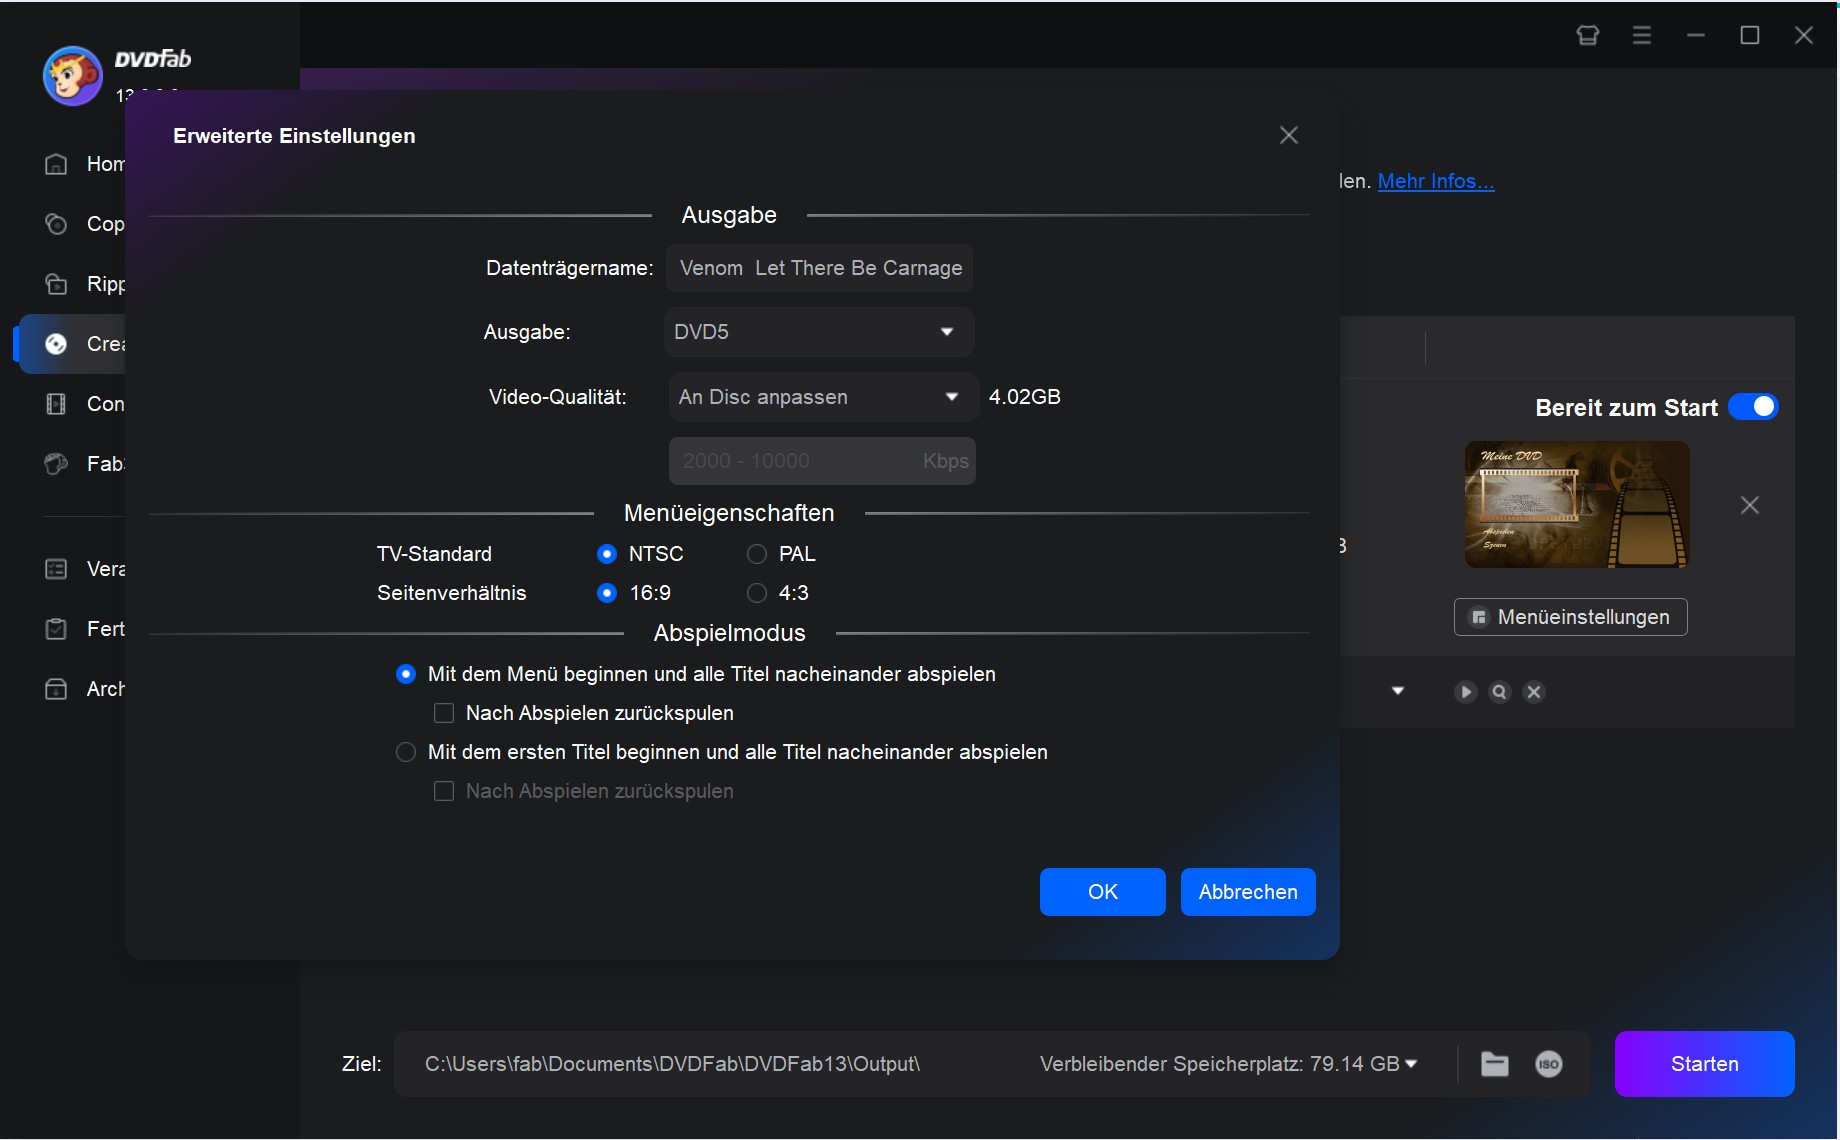The height and width of the screenshot is (1140, 1840).
Task: Close the Erweiterte Einstellungen dialog
Action: coord(1289,135)
